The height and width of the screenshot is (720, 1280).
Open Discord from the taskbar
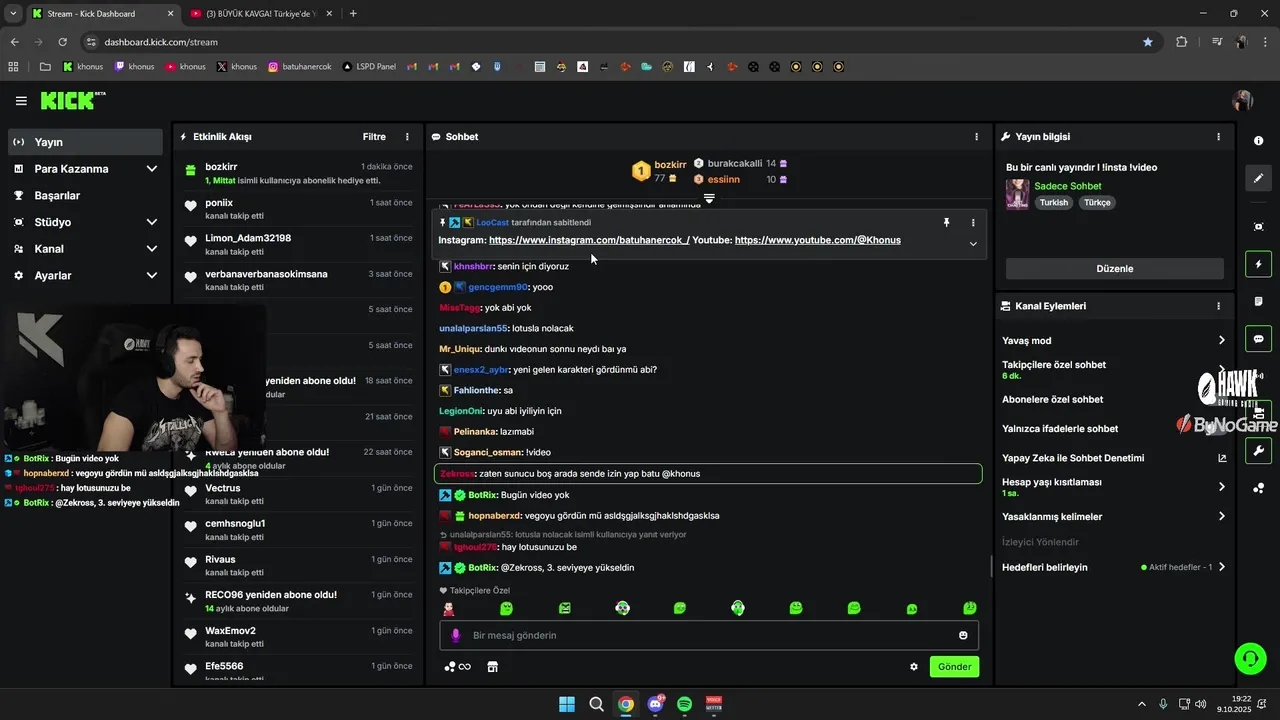pyautogui.click(x=656, y=704)
